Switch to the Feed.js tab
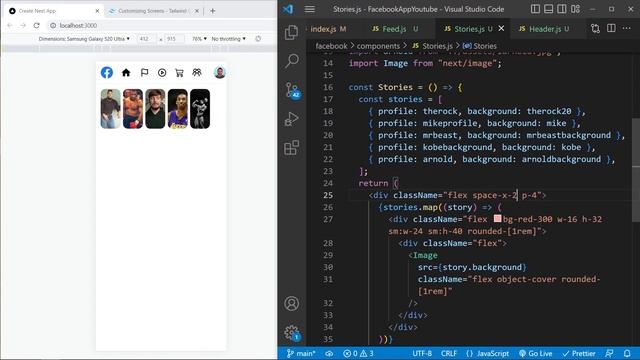Viewport: 640px width, 360px height. 395,29
